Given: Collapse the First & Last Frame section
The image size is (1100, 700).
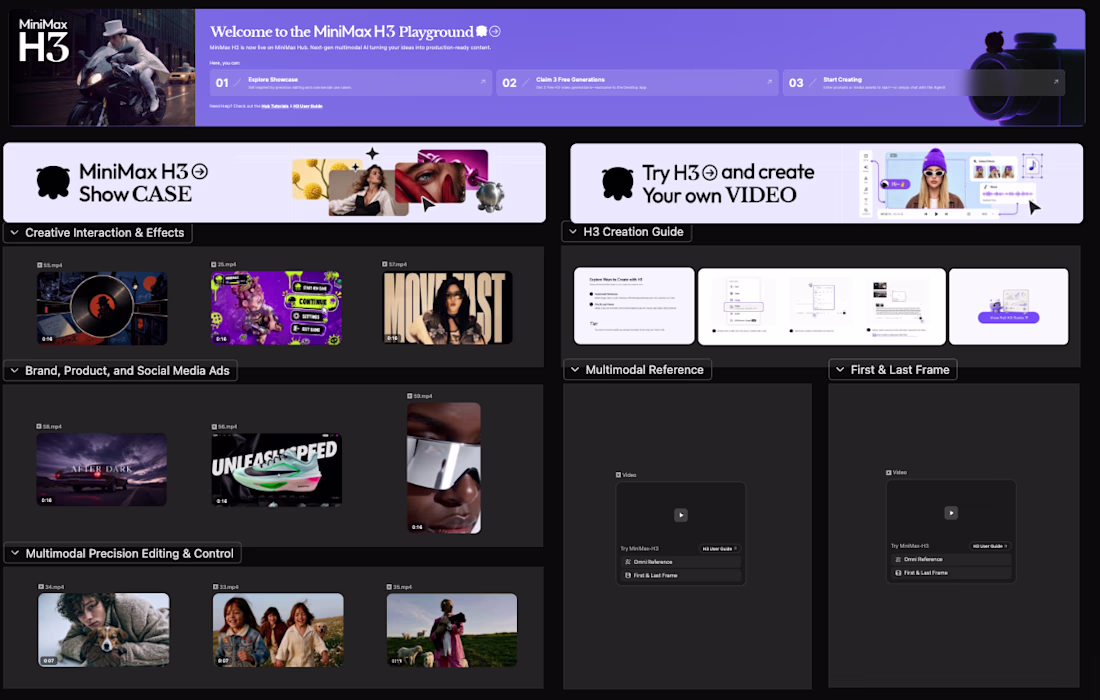Looking at the screenshot, I should tap(840, 370).
